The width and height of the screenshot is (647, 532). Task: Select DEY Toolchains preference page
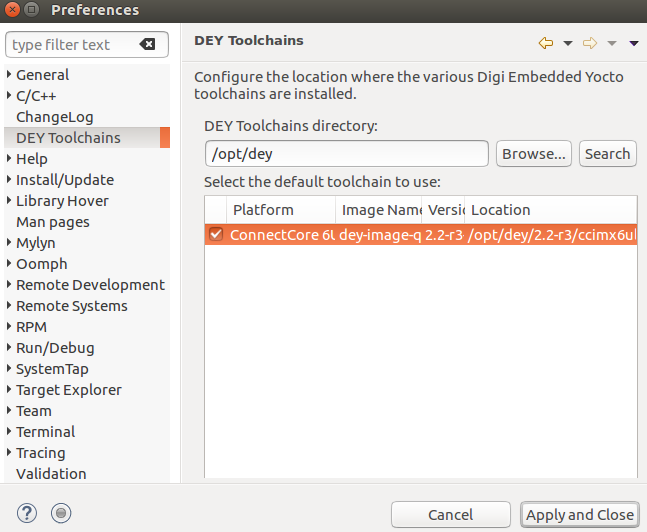pos(68,138)
